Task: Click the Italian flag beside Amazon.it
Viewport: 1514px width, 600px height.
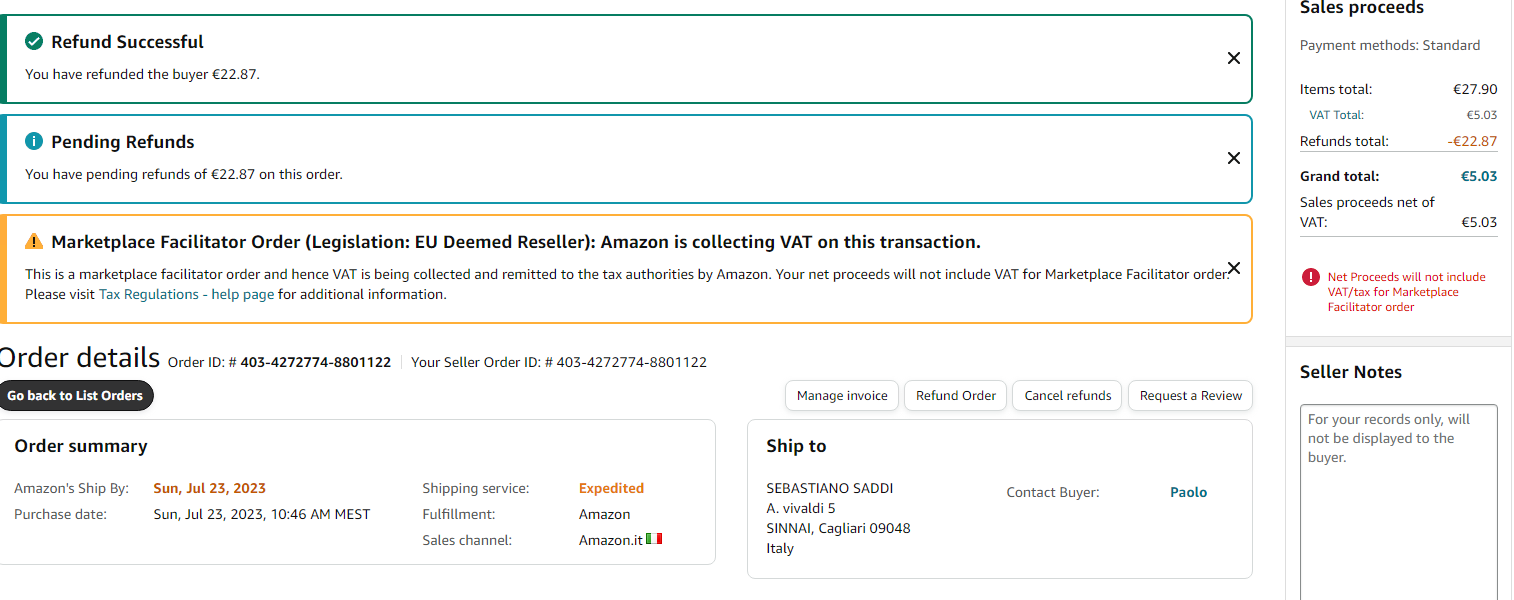Action: coord(654,540)
